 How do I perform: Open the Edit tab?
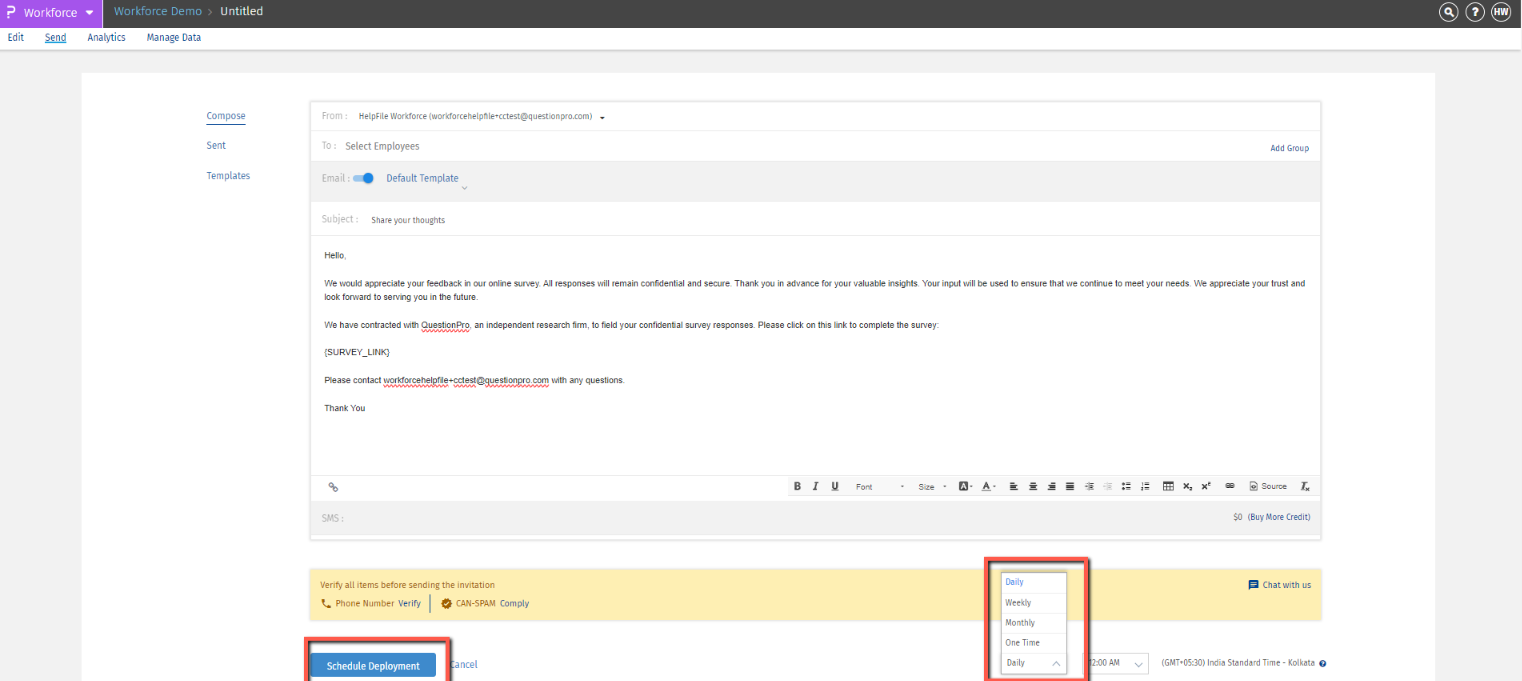click(15, 38)
